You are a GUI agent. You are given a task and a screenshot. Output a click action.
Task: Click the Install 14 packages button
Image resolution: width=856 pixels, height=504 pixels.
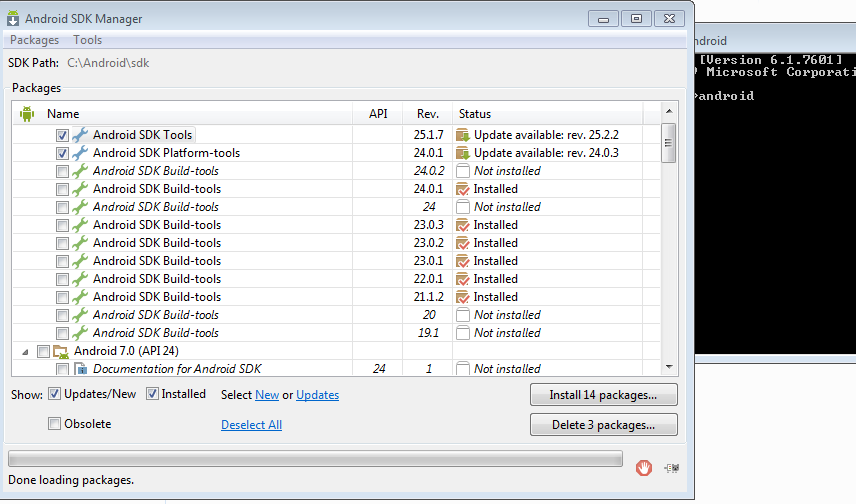[x=603, y=395]
